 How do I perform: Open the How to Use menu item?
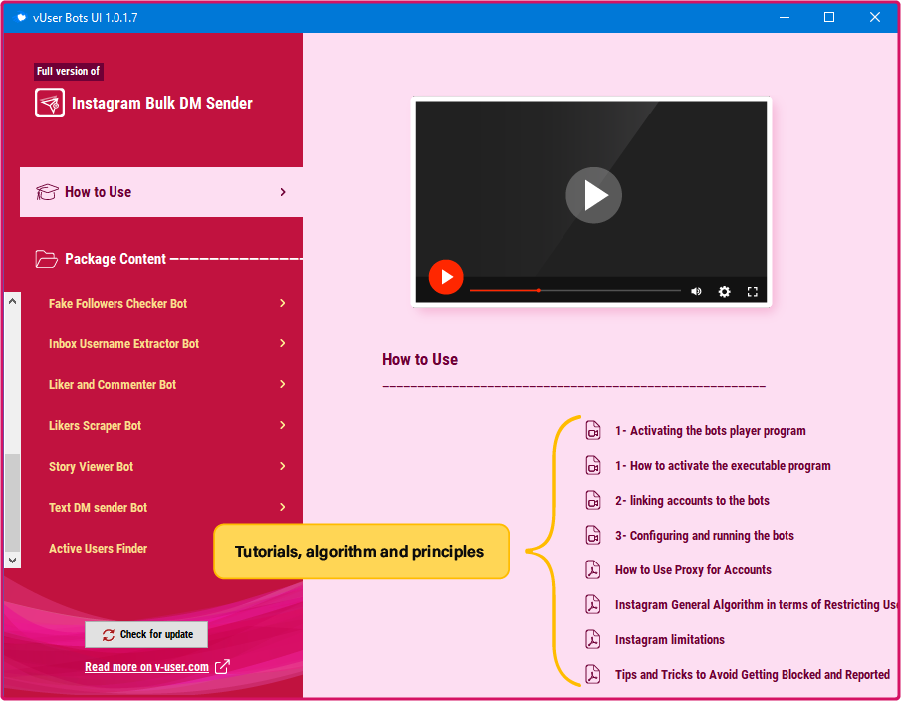[161, 192]
